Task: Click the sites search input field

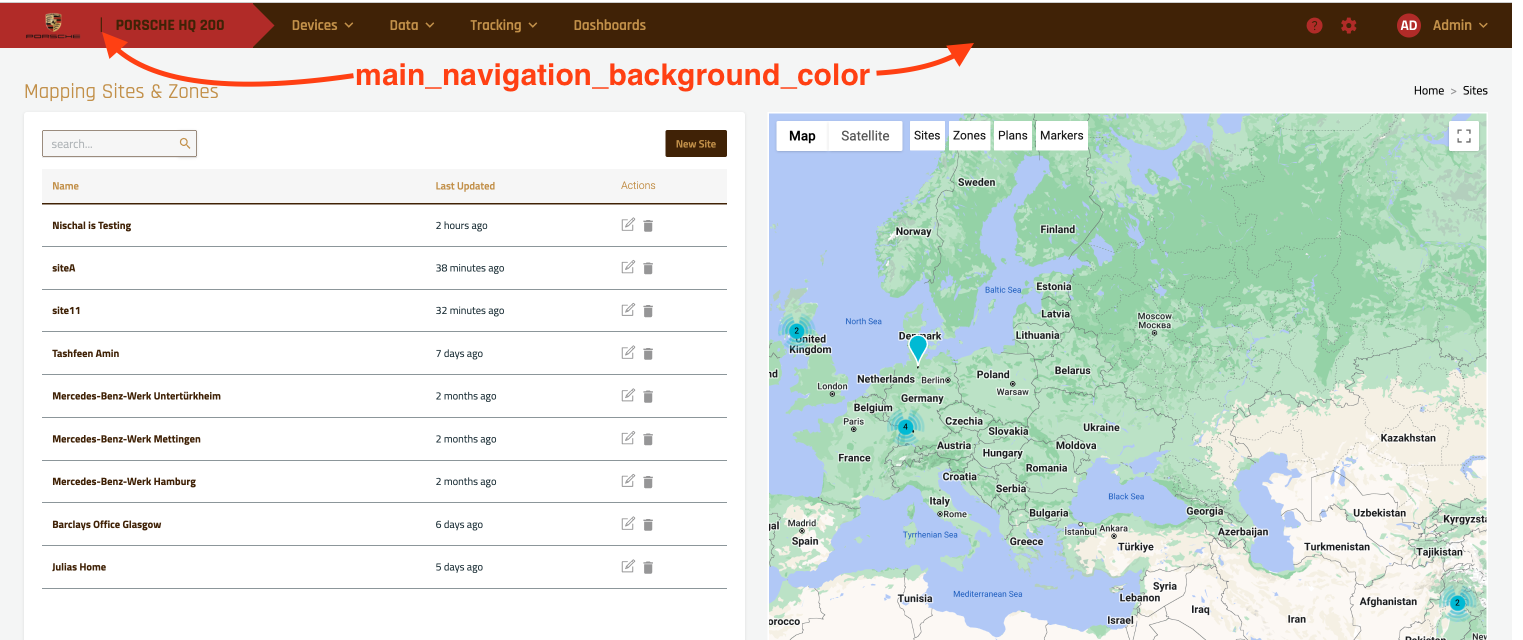Action: (112, 144)
